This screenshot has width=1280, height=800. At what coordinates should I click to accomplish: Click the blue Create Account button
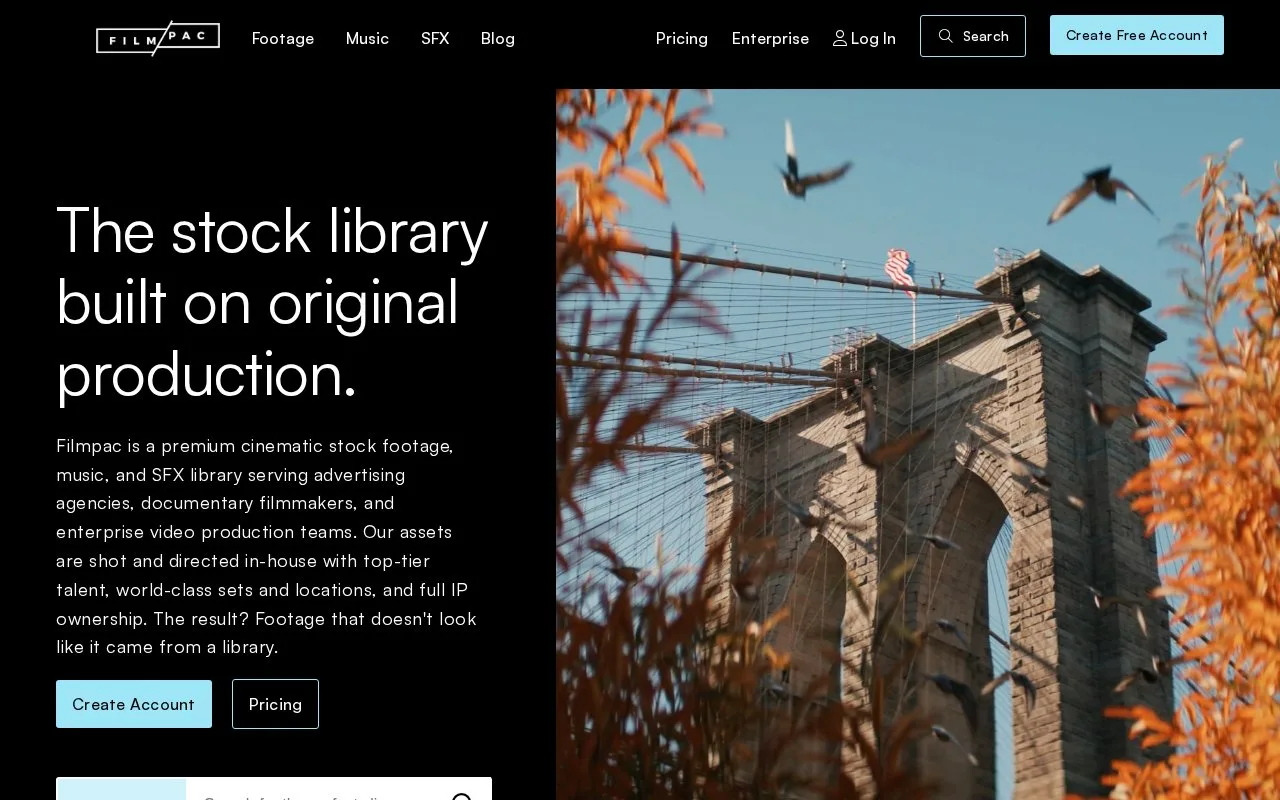coord(134,704)
